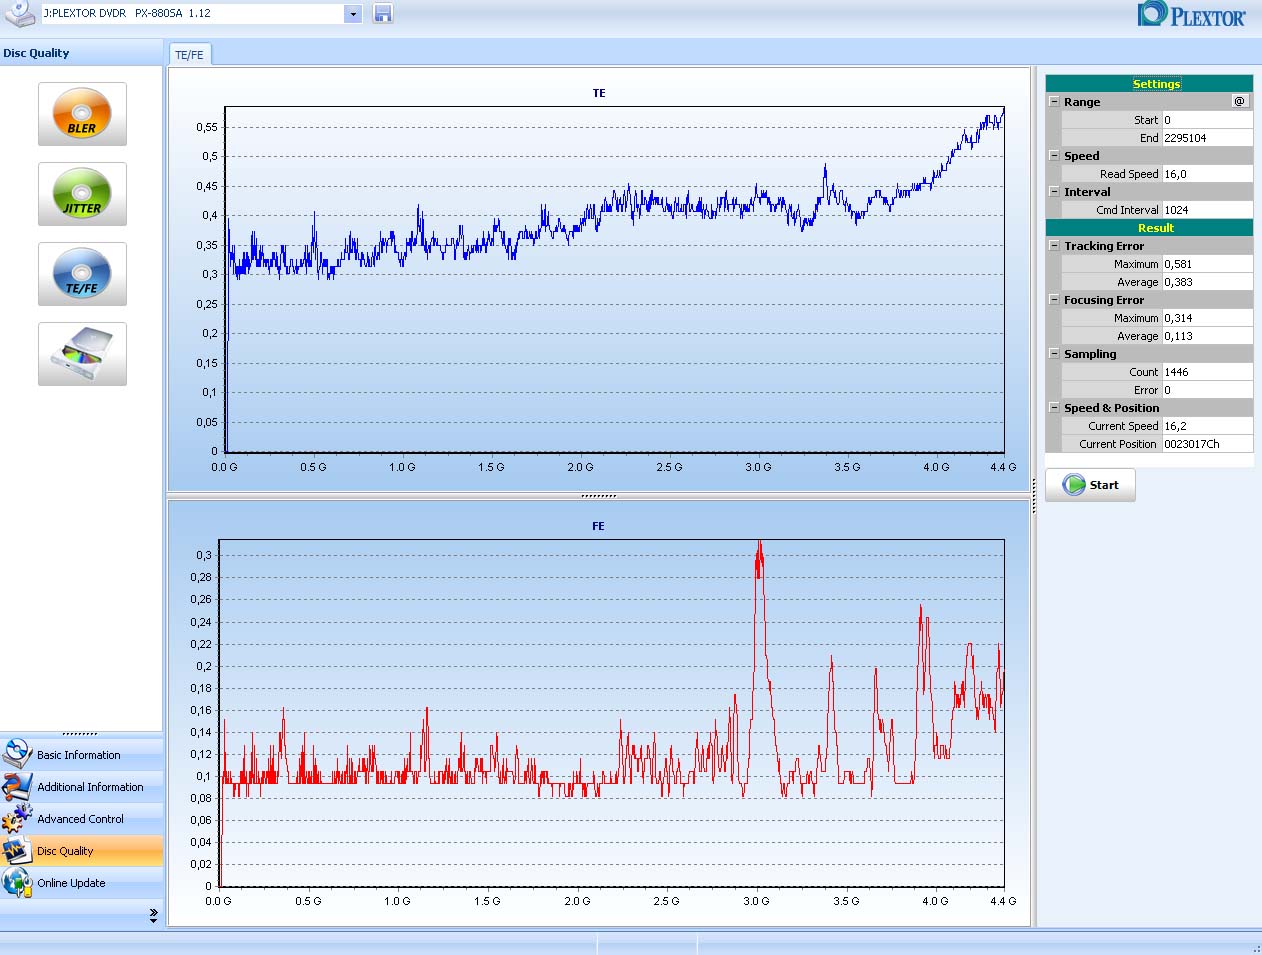Image resolution: width=1262 pixels, height=955 pixels.
Task: Collapse the Interval settings group
Action: [1054, 192]
